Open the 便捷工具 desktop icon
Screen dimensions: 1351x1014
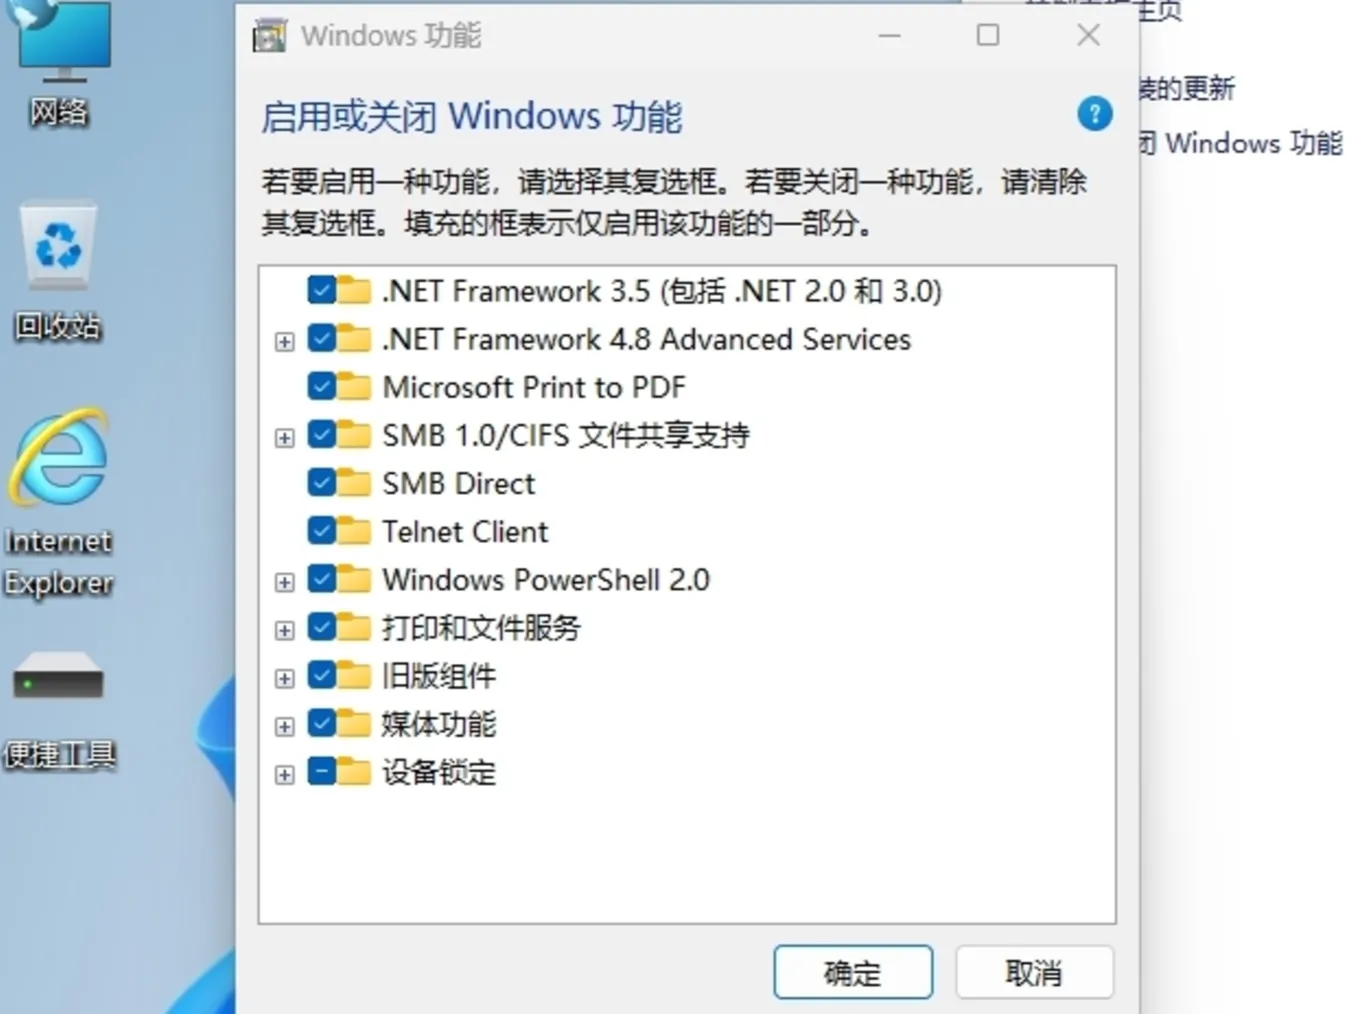pyautogui.click(x=60, y=678)
